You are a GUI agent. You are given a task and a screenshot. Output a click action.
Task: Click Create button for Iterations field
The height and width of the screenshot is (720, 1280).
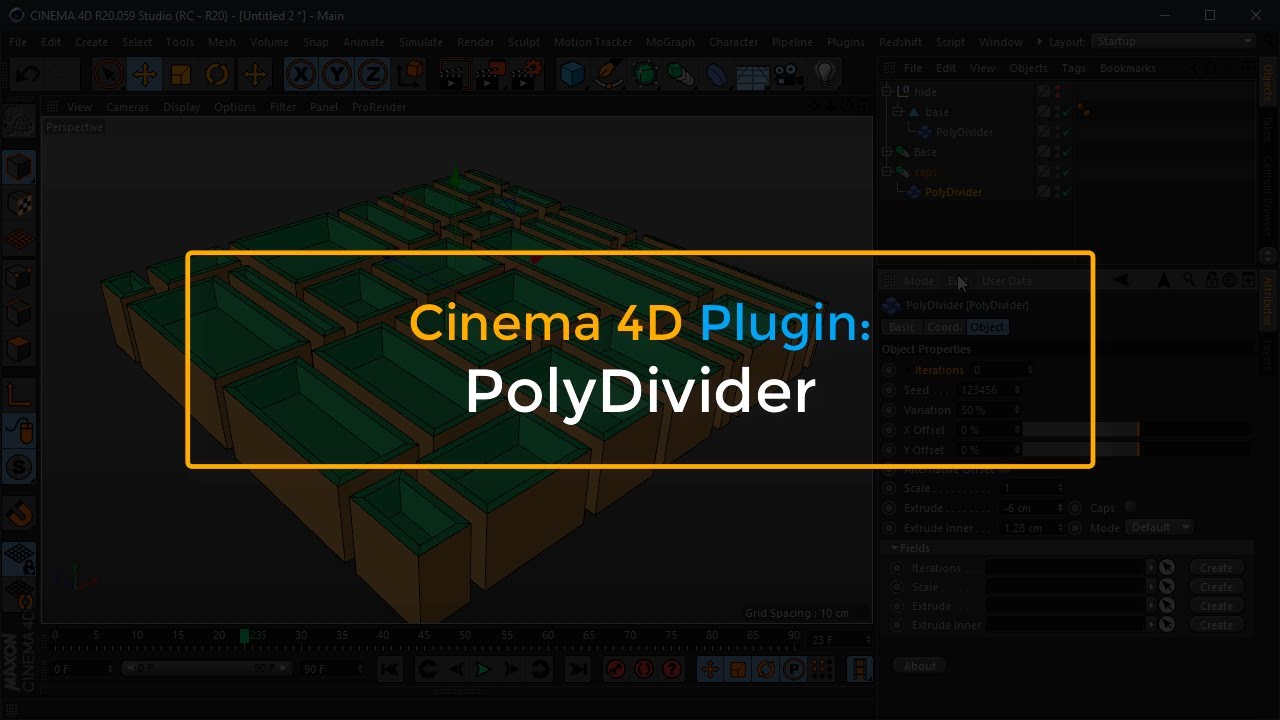coord(1216,567)
